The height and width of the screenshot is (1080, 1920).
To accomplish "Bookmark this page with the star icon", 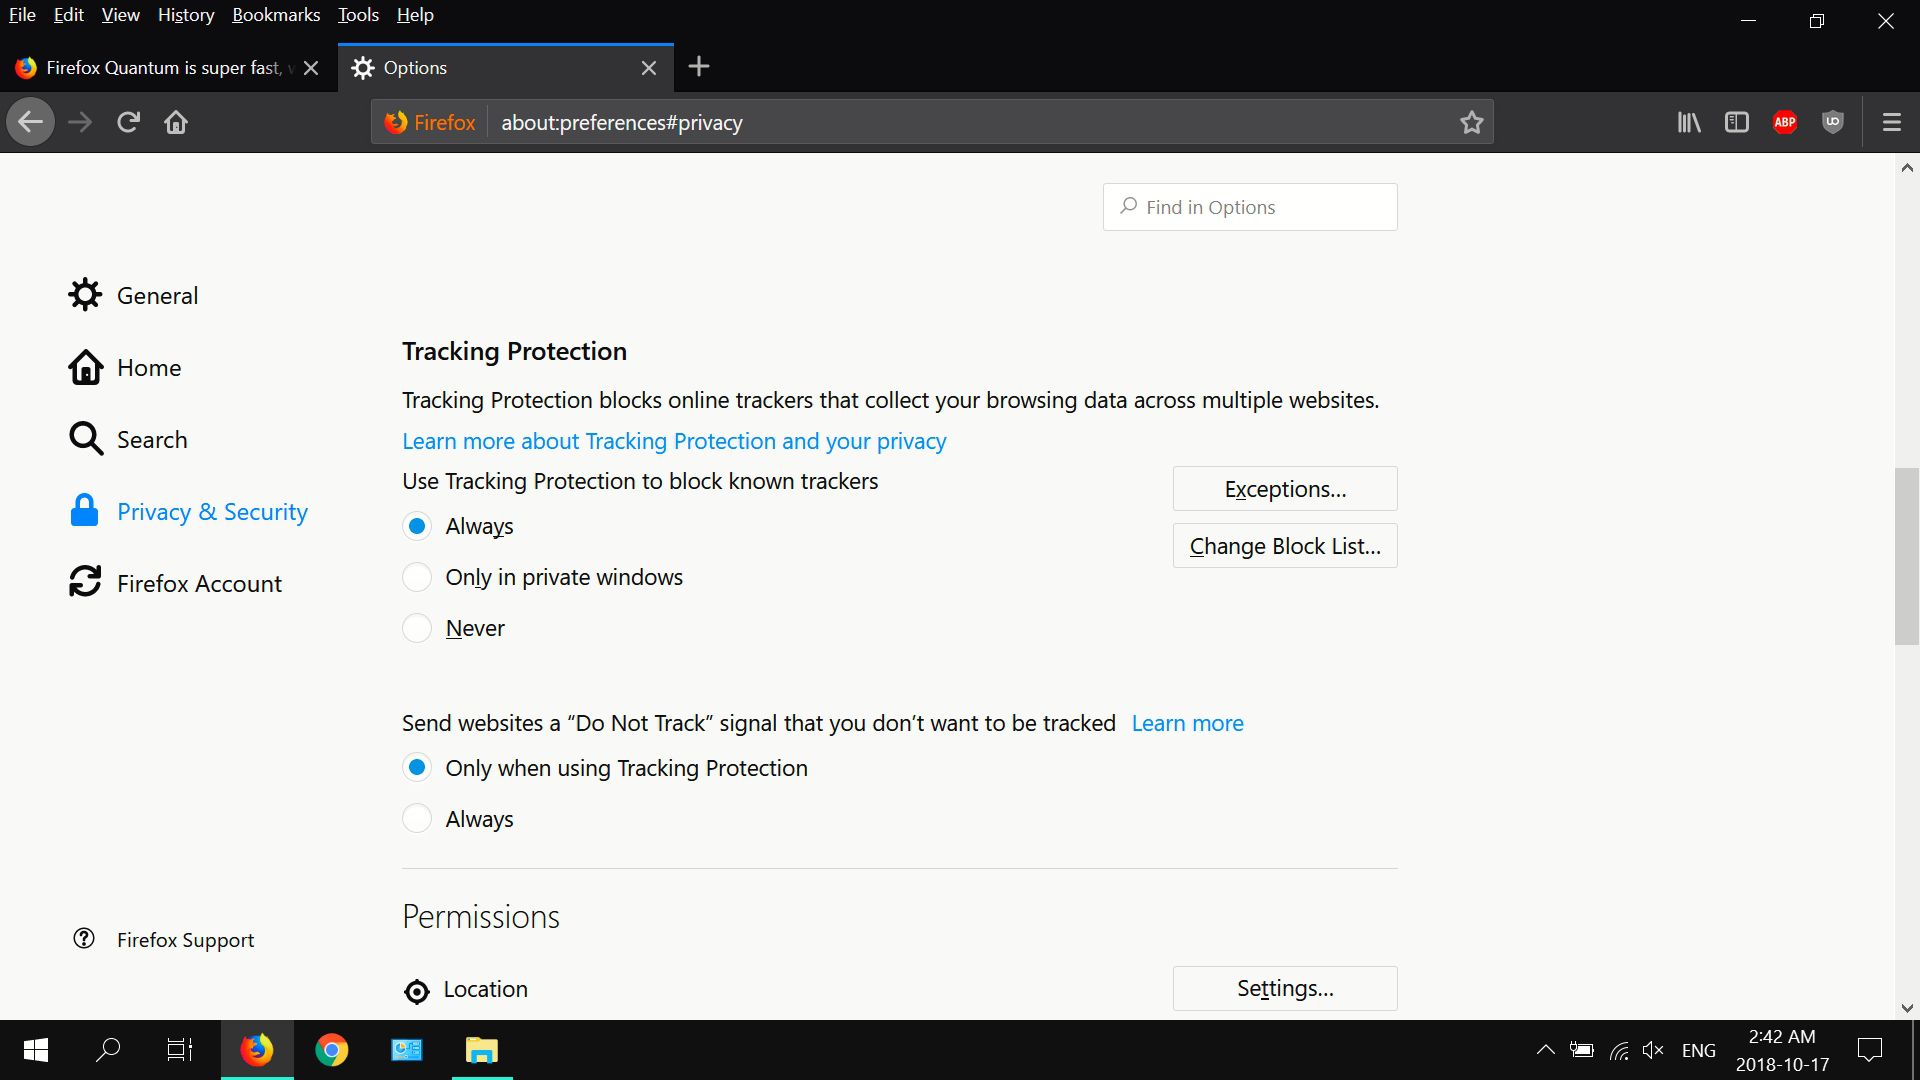I will point(1471,122).
